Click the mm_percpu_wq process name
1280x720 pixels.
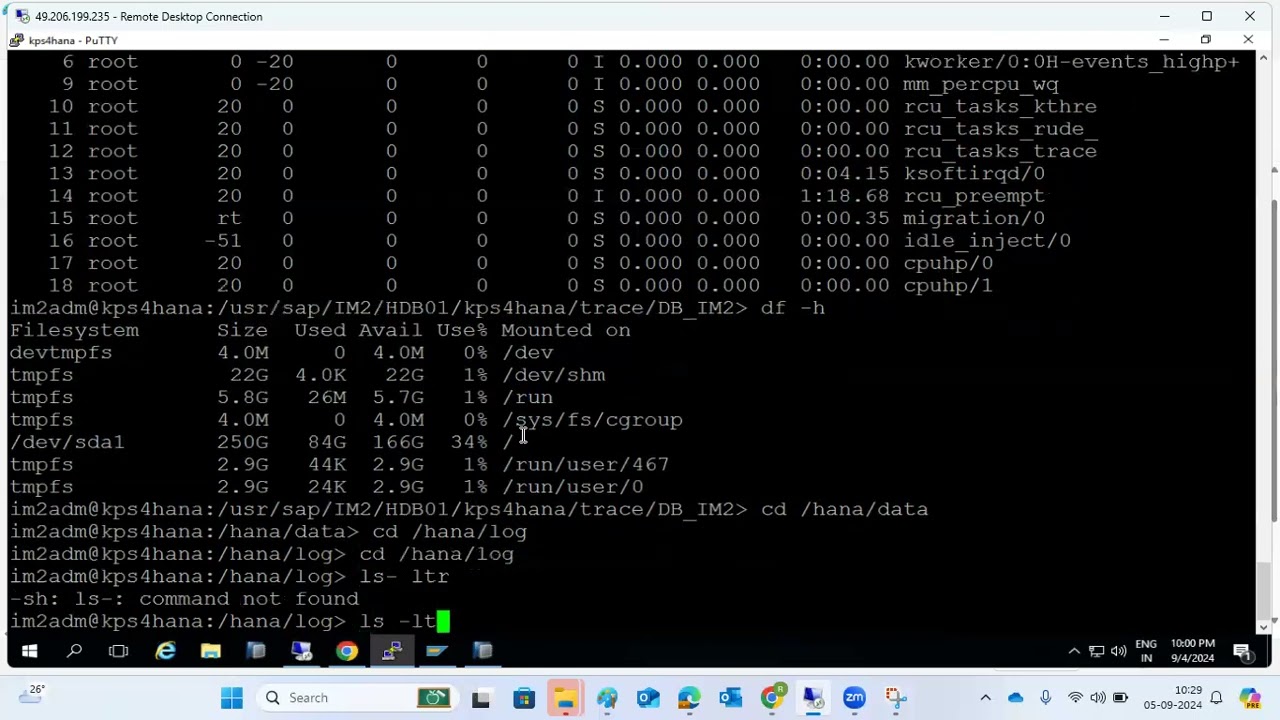click(980, 84)
